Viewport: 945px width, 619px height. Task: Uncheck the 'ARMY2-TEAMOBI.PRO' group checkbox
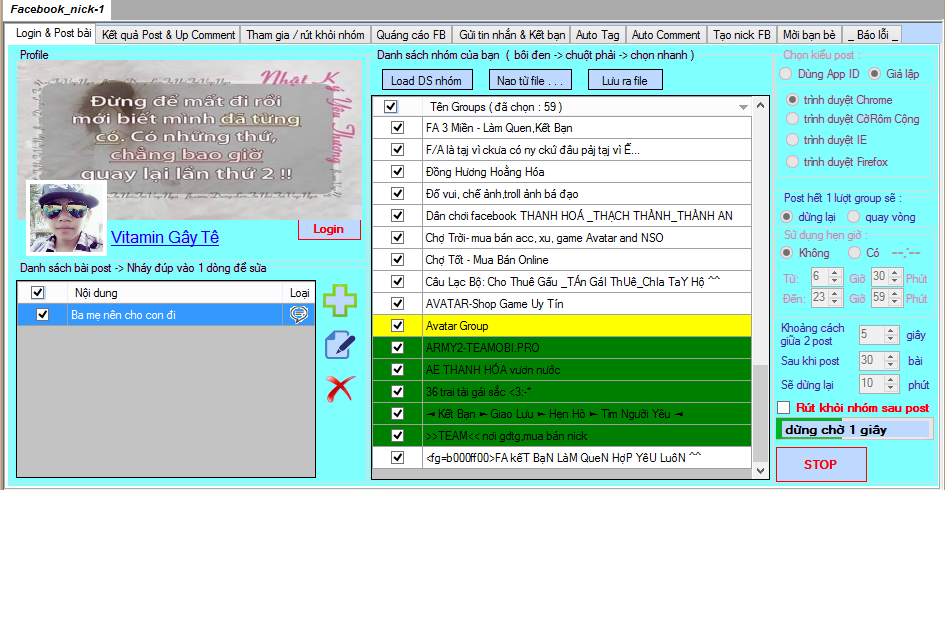397,348
